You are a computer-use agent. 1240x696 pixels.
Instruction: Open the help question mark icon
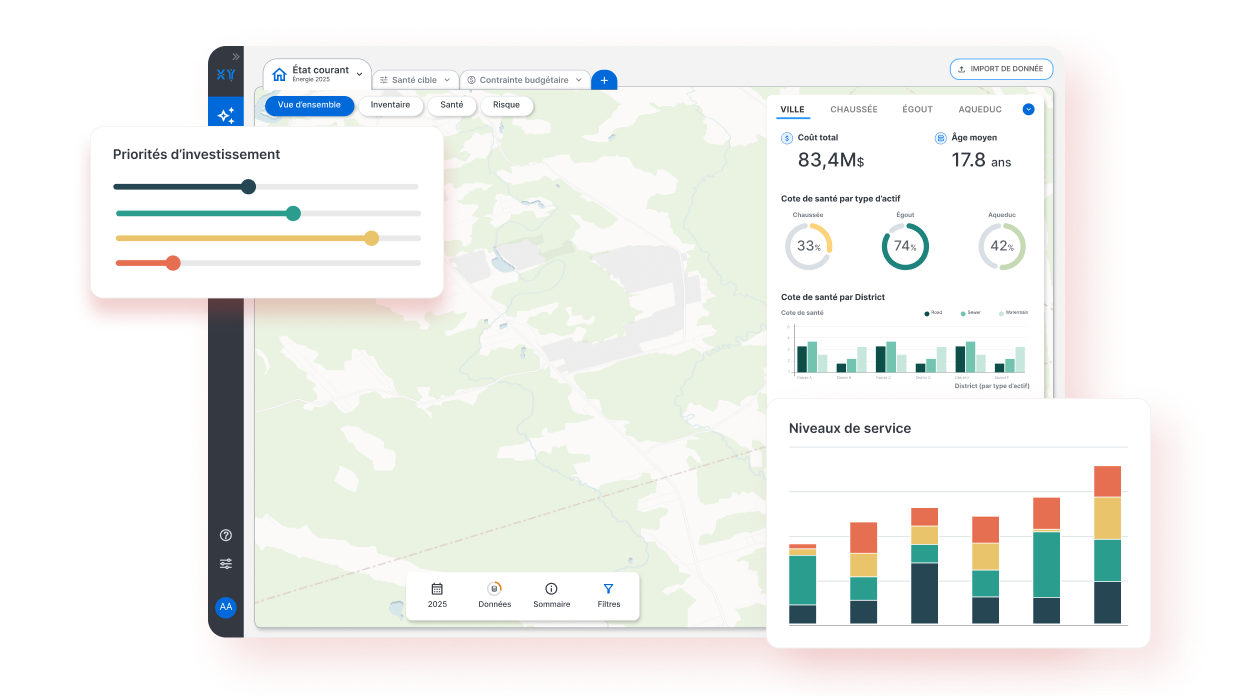click(226, 536)
